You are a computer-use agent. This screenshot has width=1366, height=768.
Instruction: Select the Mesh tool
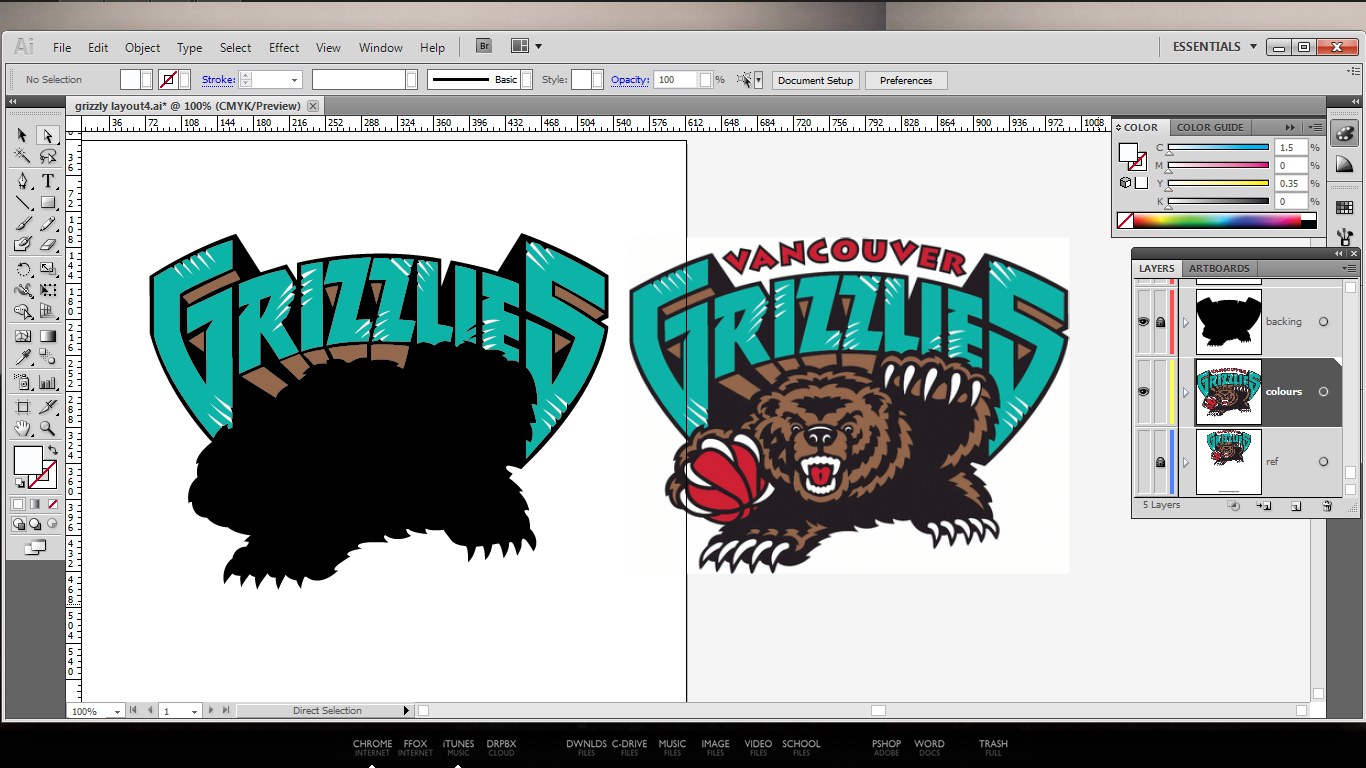[x=22, y=336]
